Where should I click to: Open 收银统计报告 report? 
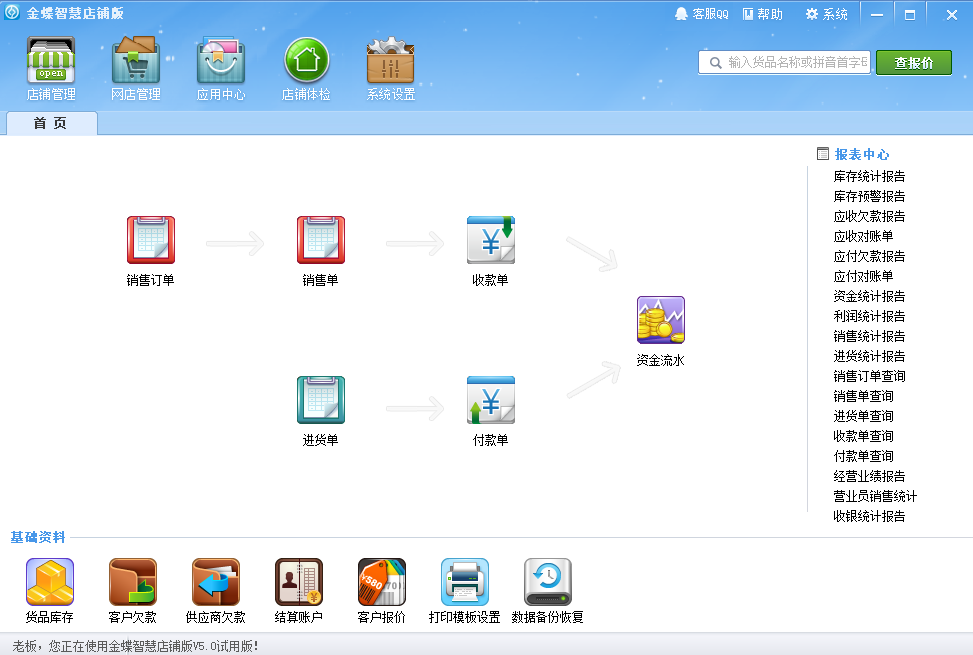coord(869,516)
